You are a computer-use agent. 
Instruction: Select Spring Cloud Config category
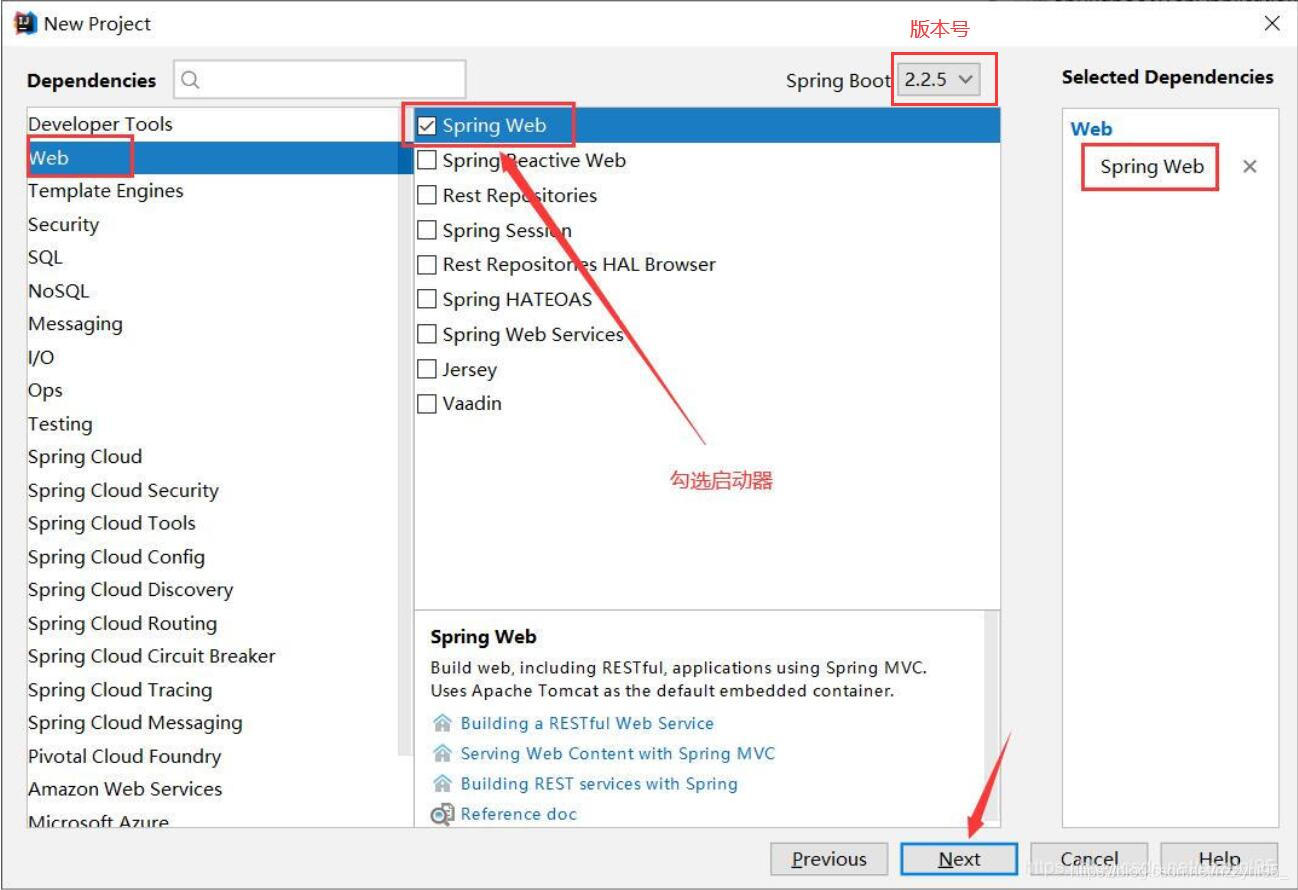click(x=213, y=557)
